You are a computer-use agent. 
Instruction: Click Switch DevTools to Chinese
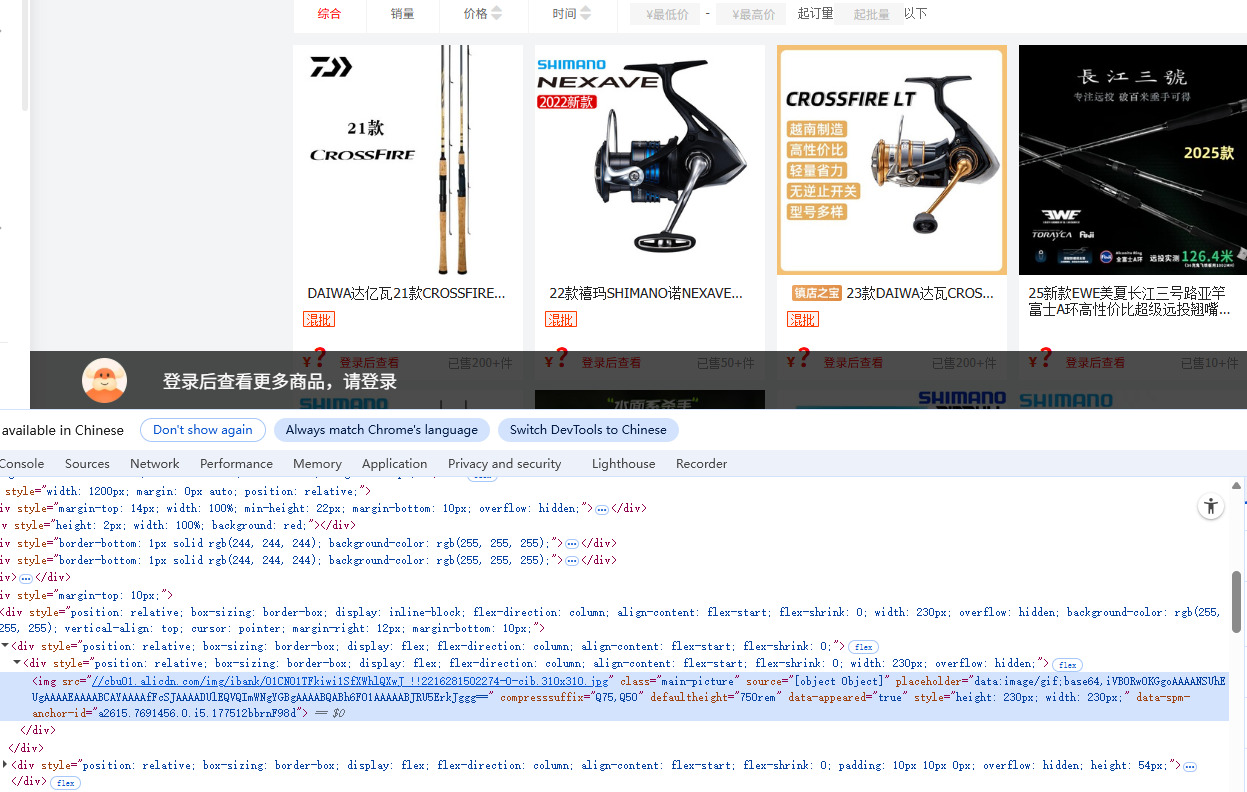pyautogui.click(x=588, y=430)
